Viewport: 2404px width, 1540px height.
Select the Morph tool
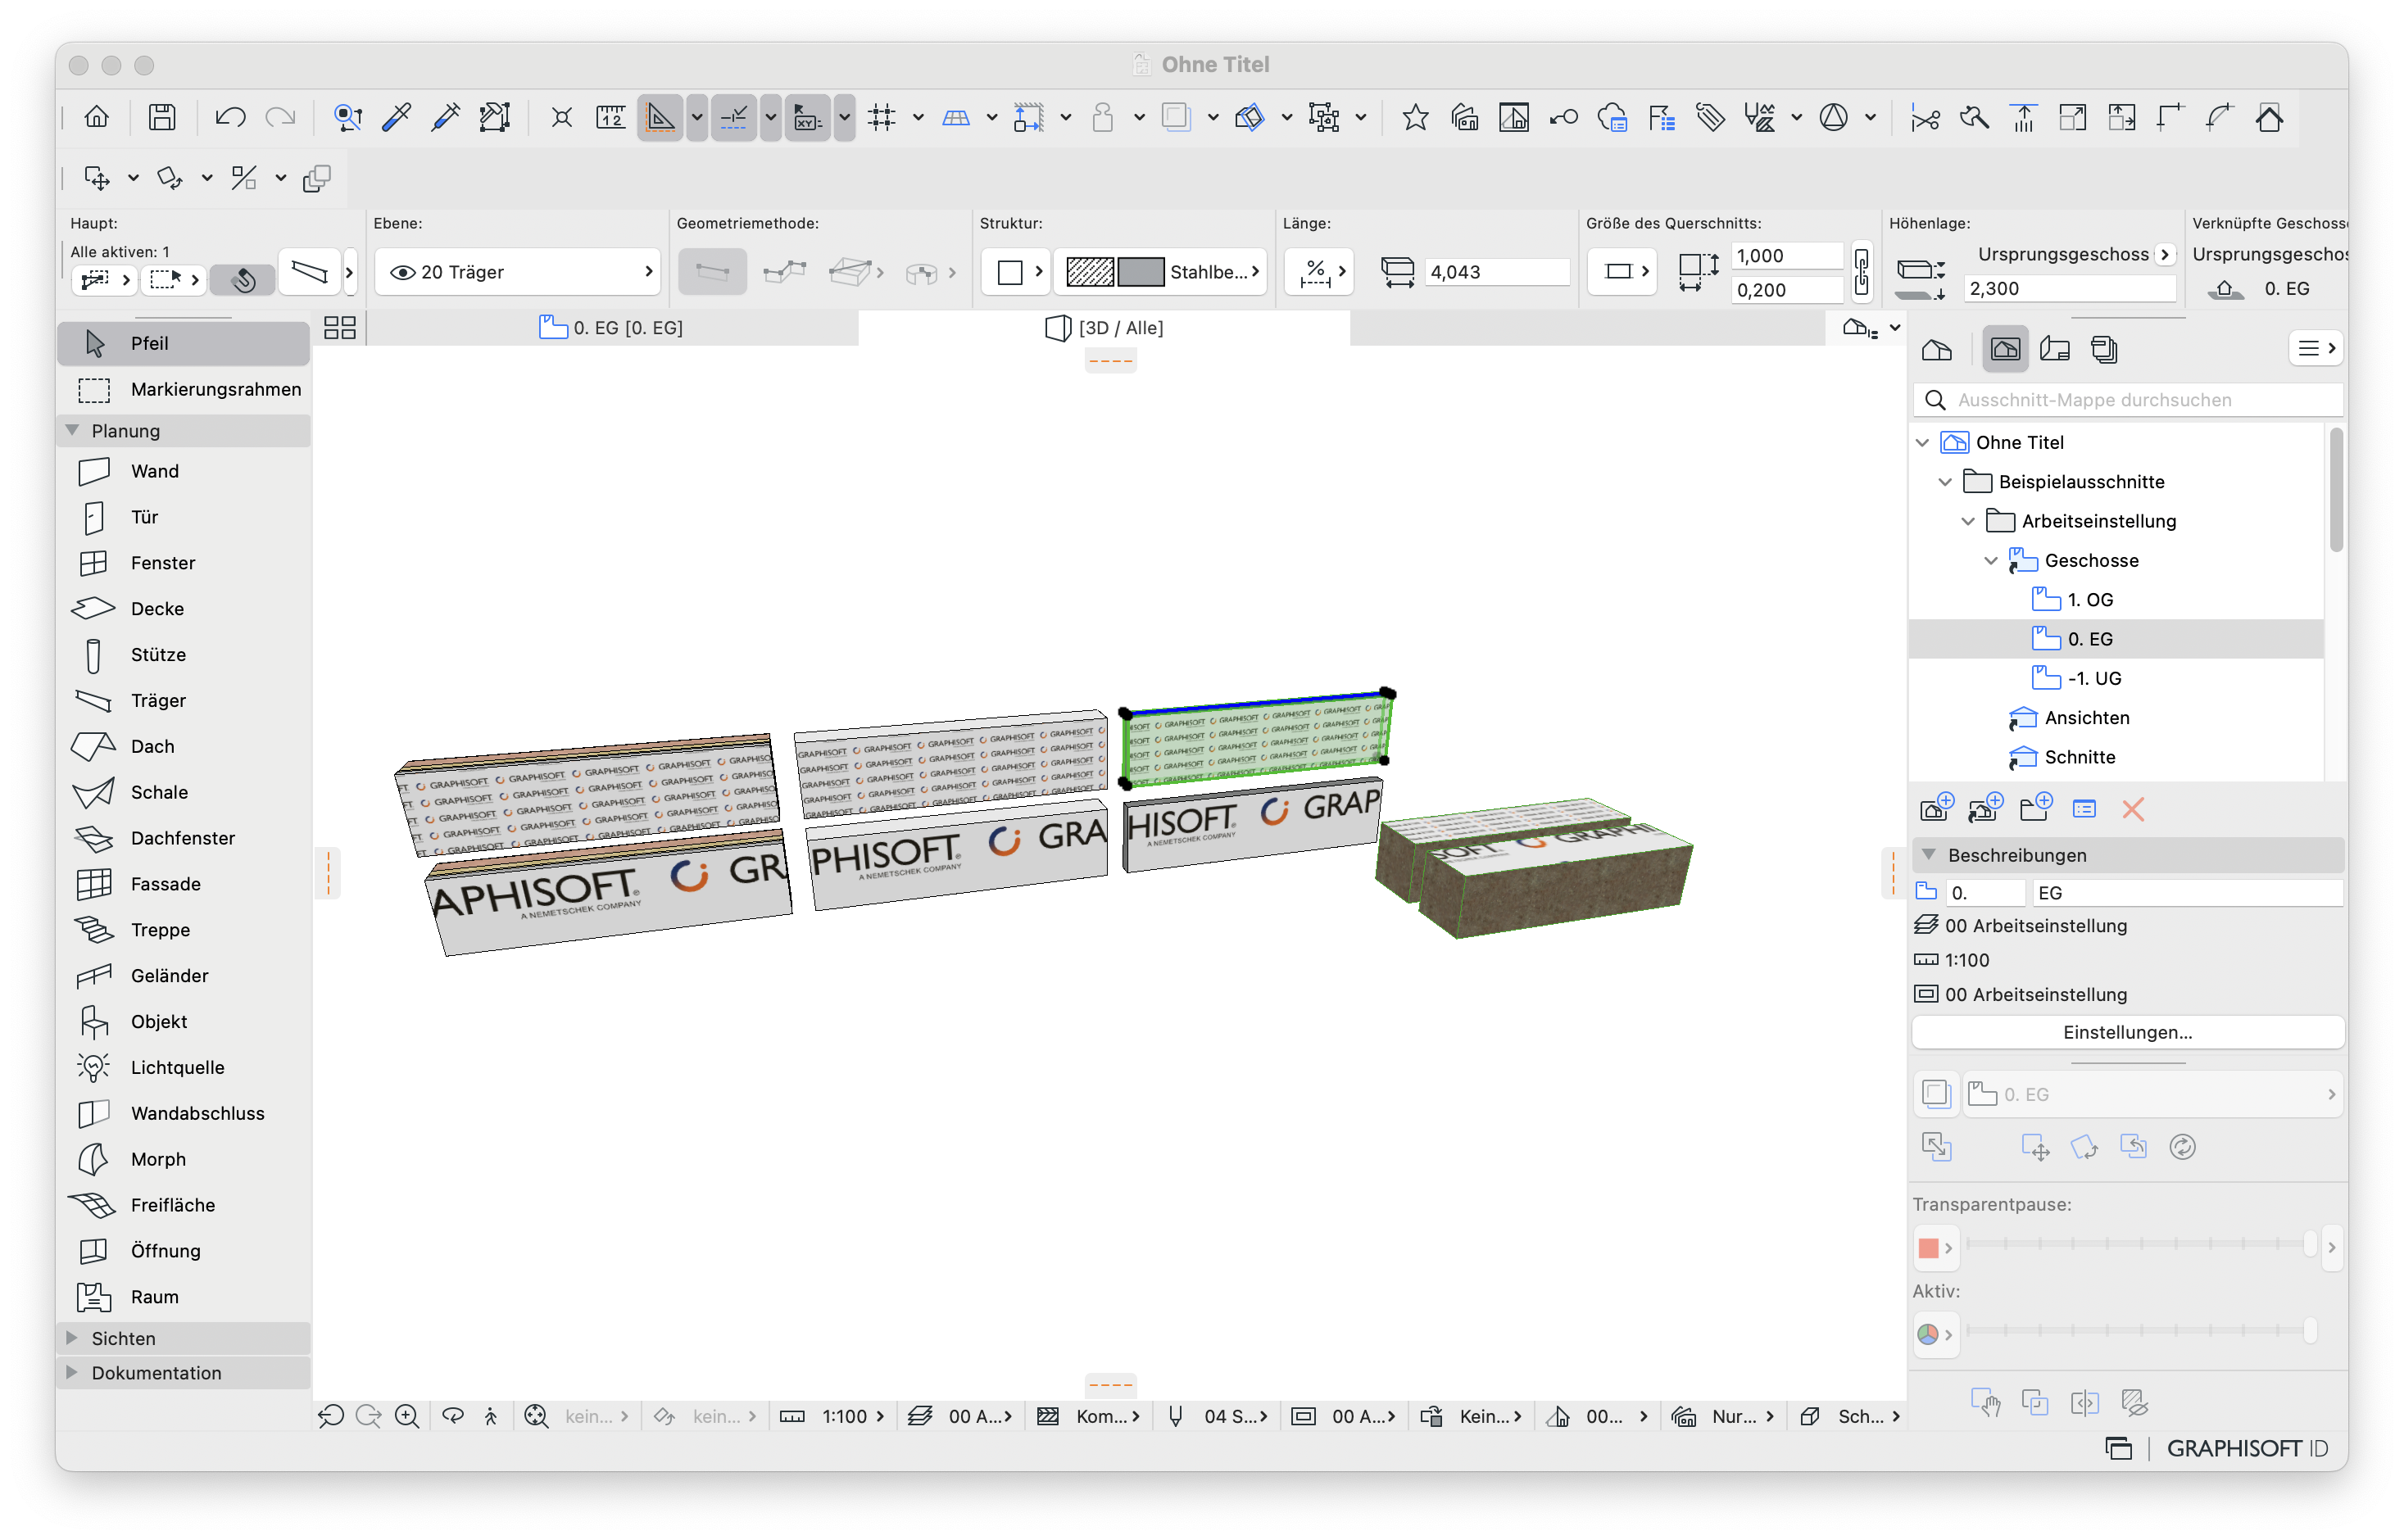point(183,1160)
